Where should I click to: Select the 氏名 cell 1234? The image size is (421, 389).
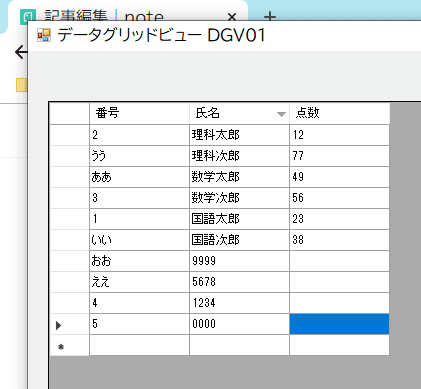[239, 303]
